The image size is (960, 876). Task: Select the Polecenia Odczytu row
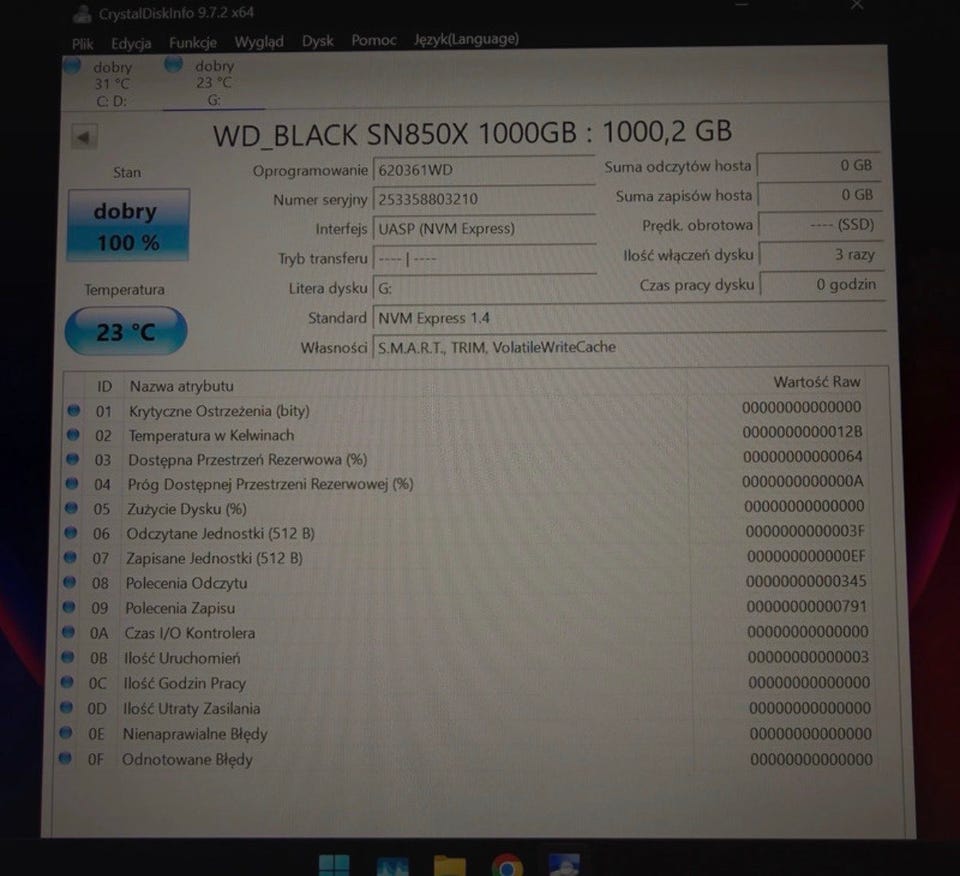[x=468, y=582]
